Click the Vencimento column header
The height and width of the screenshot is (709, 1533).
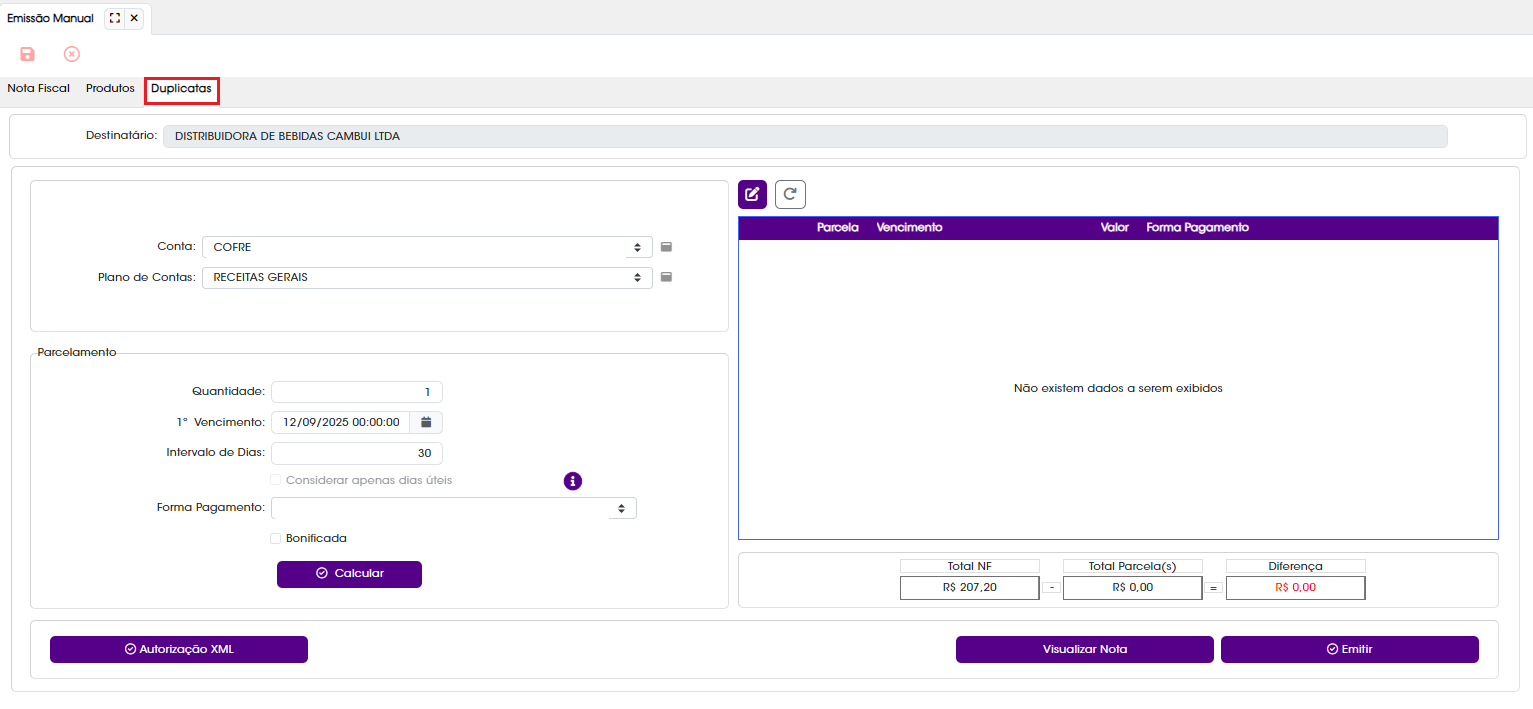909,228
